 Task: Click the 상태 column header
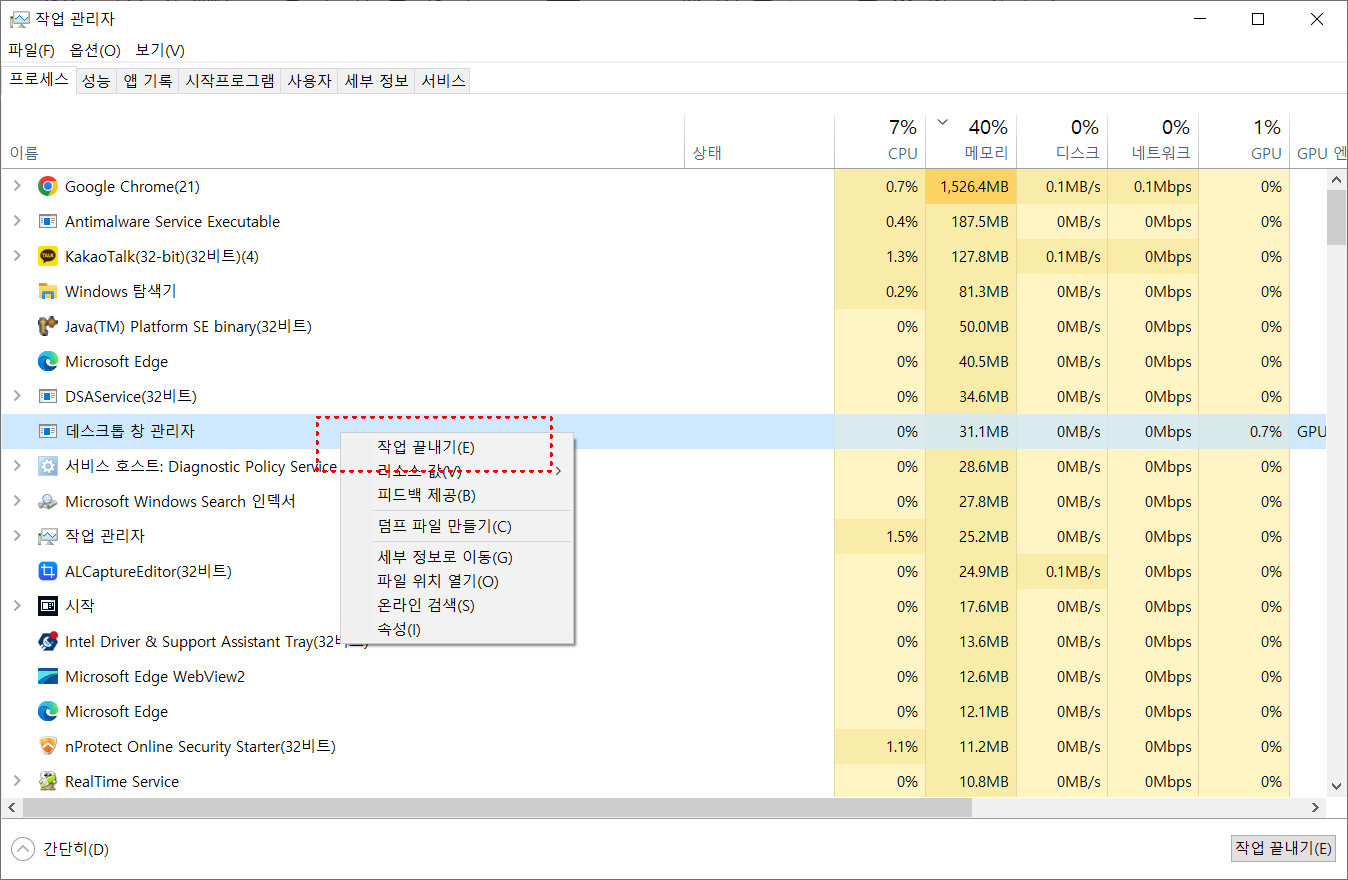tap(759, 140)
